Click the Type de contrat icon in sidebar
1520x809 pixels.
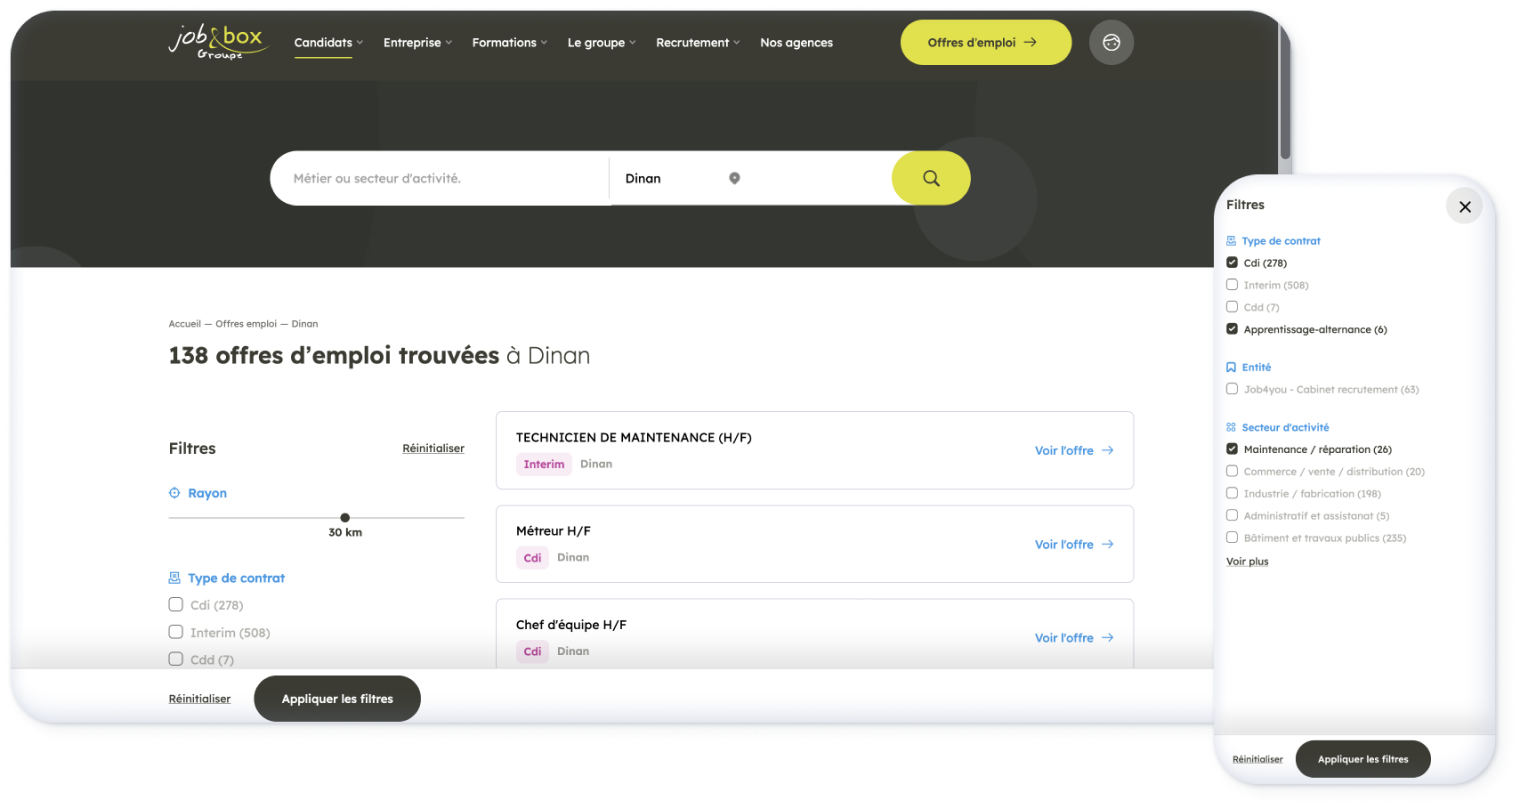(175, 578)
